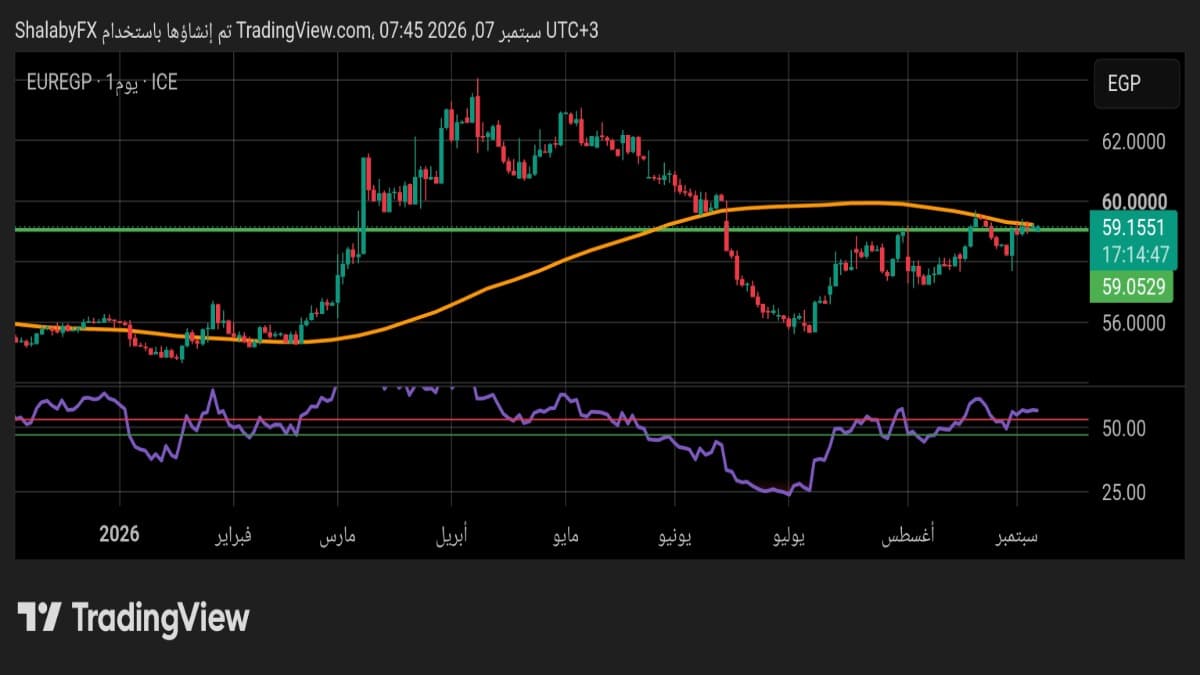Select the "EUREGP" symbol name

coord(58,82)
